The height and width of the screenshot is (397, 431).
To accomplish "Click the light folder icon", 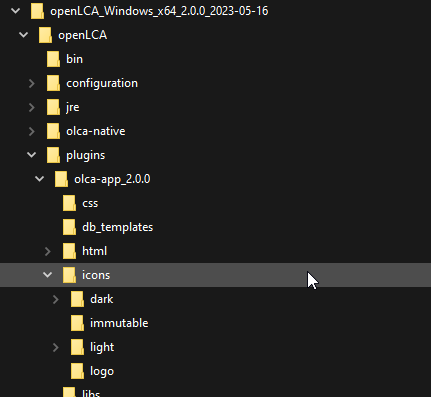I will pyautogui.click(x=77, y=347).
